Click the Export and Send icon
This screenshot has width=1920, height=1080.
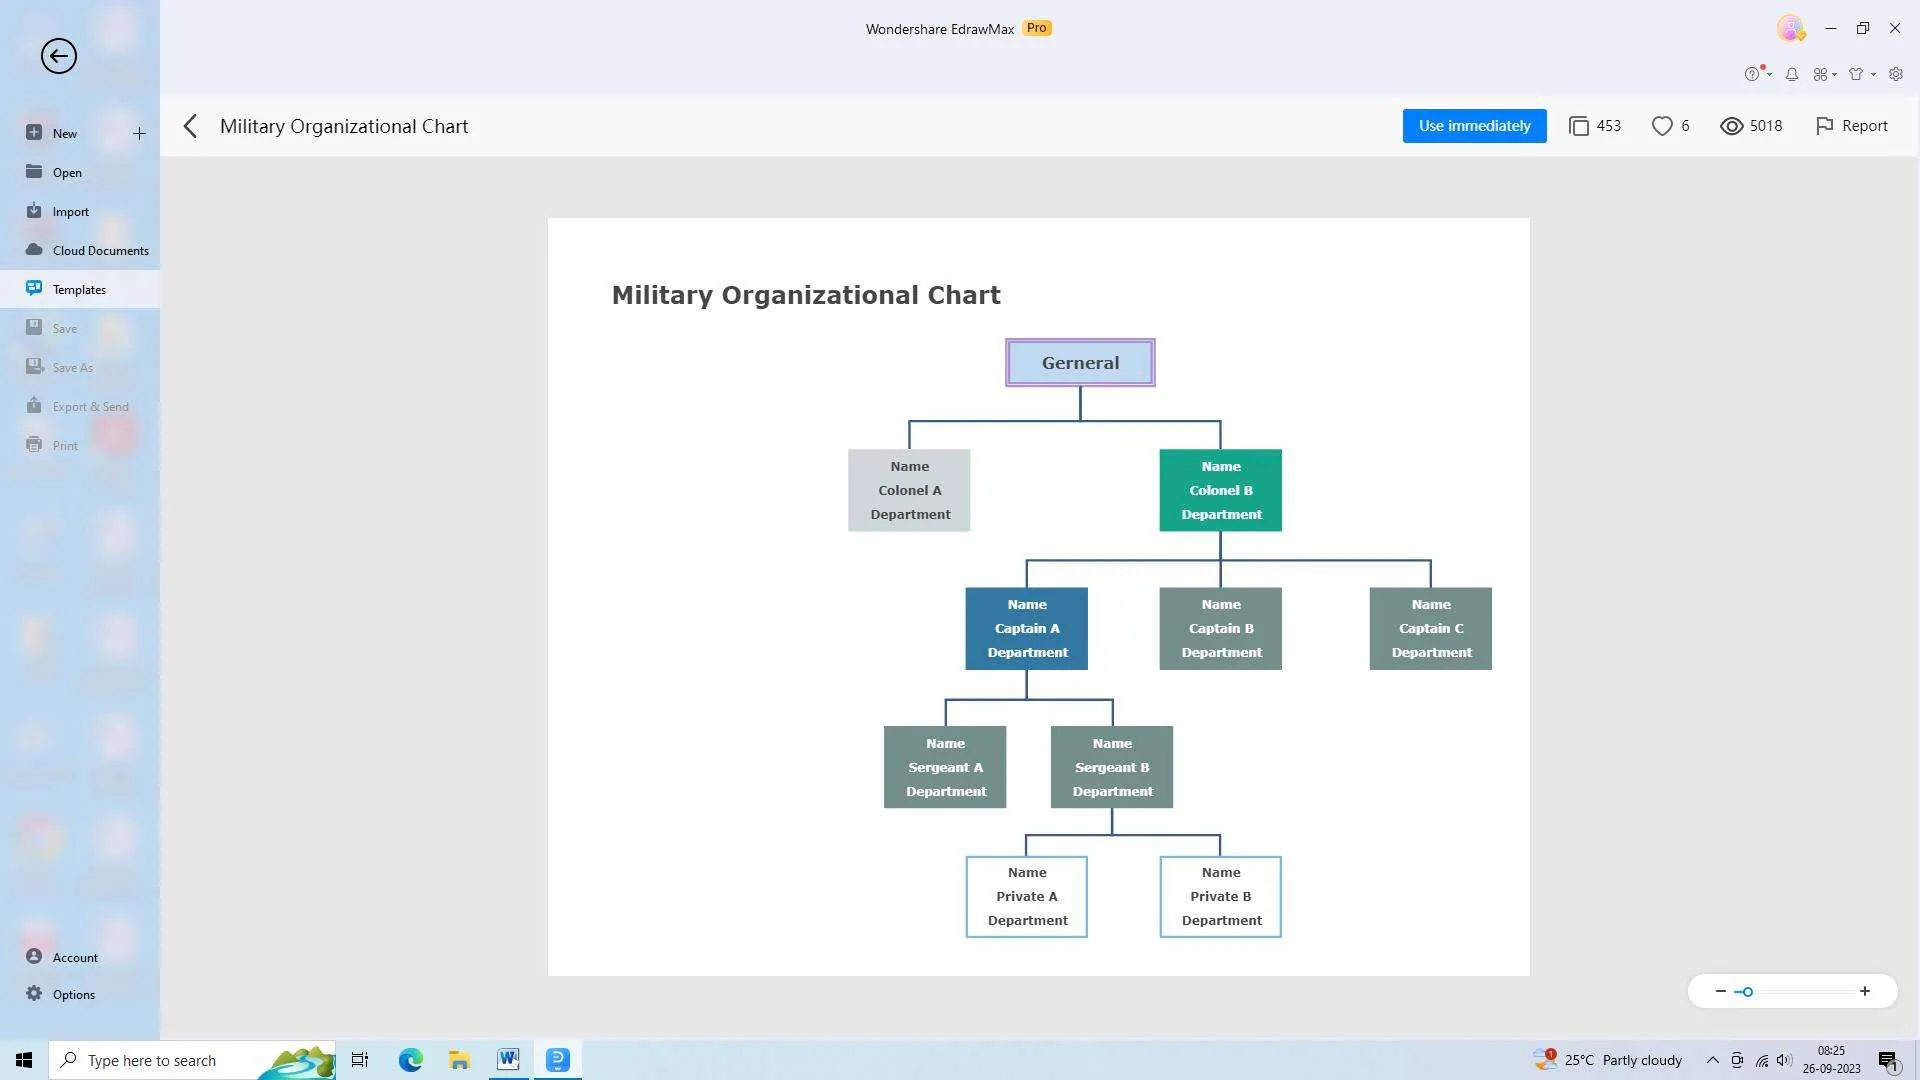(x=34, y=405)
